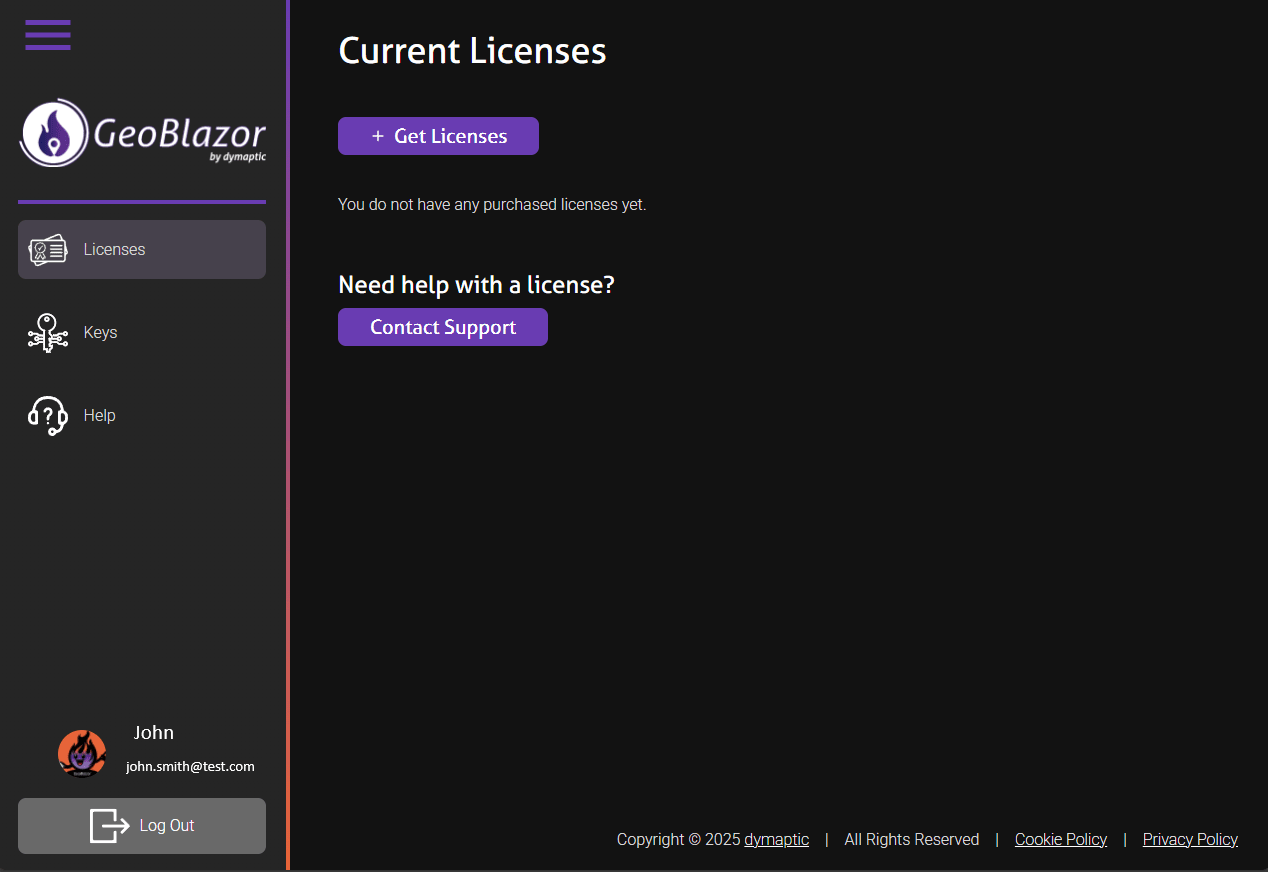Click the Get Licenses button
Screen dimensions: 1268x872
pos(438,136)
